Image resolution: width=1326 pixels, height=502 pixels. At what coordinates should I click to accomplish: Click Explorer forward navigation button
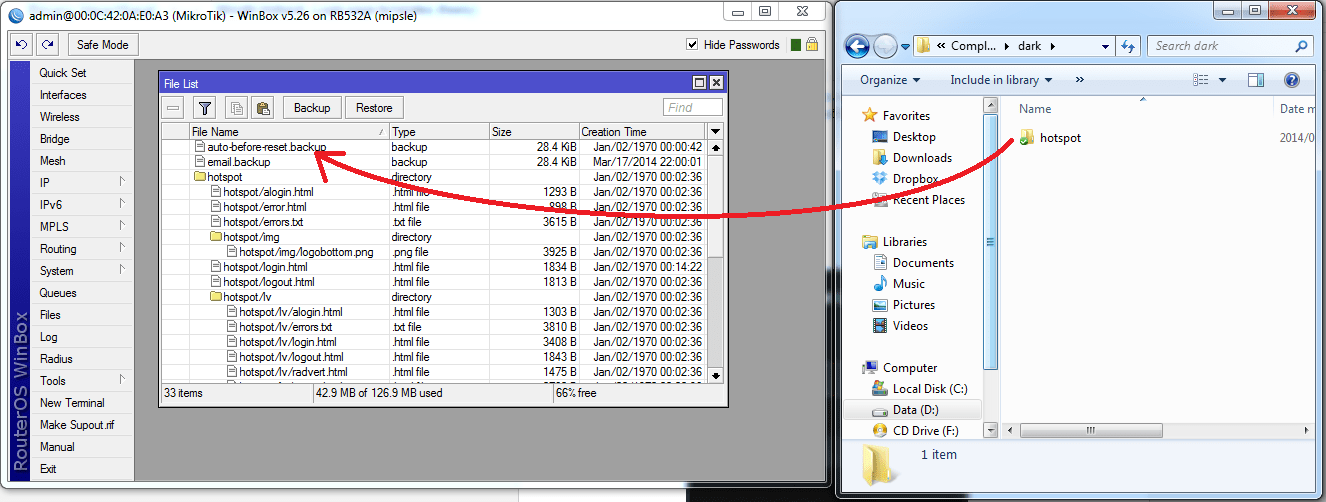885,46
